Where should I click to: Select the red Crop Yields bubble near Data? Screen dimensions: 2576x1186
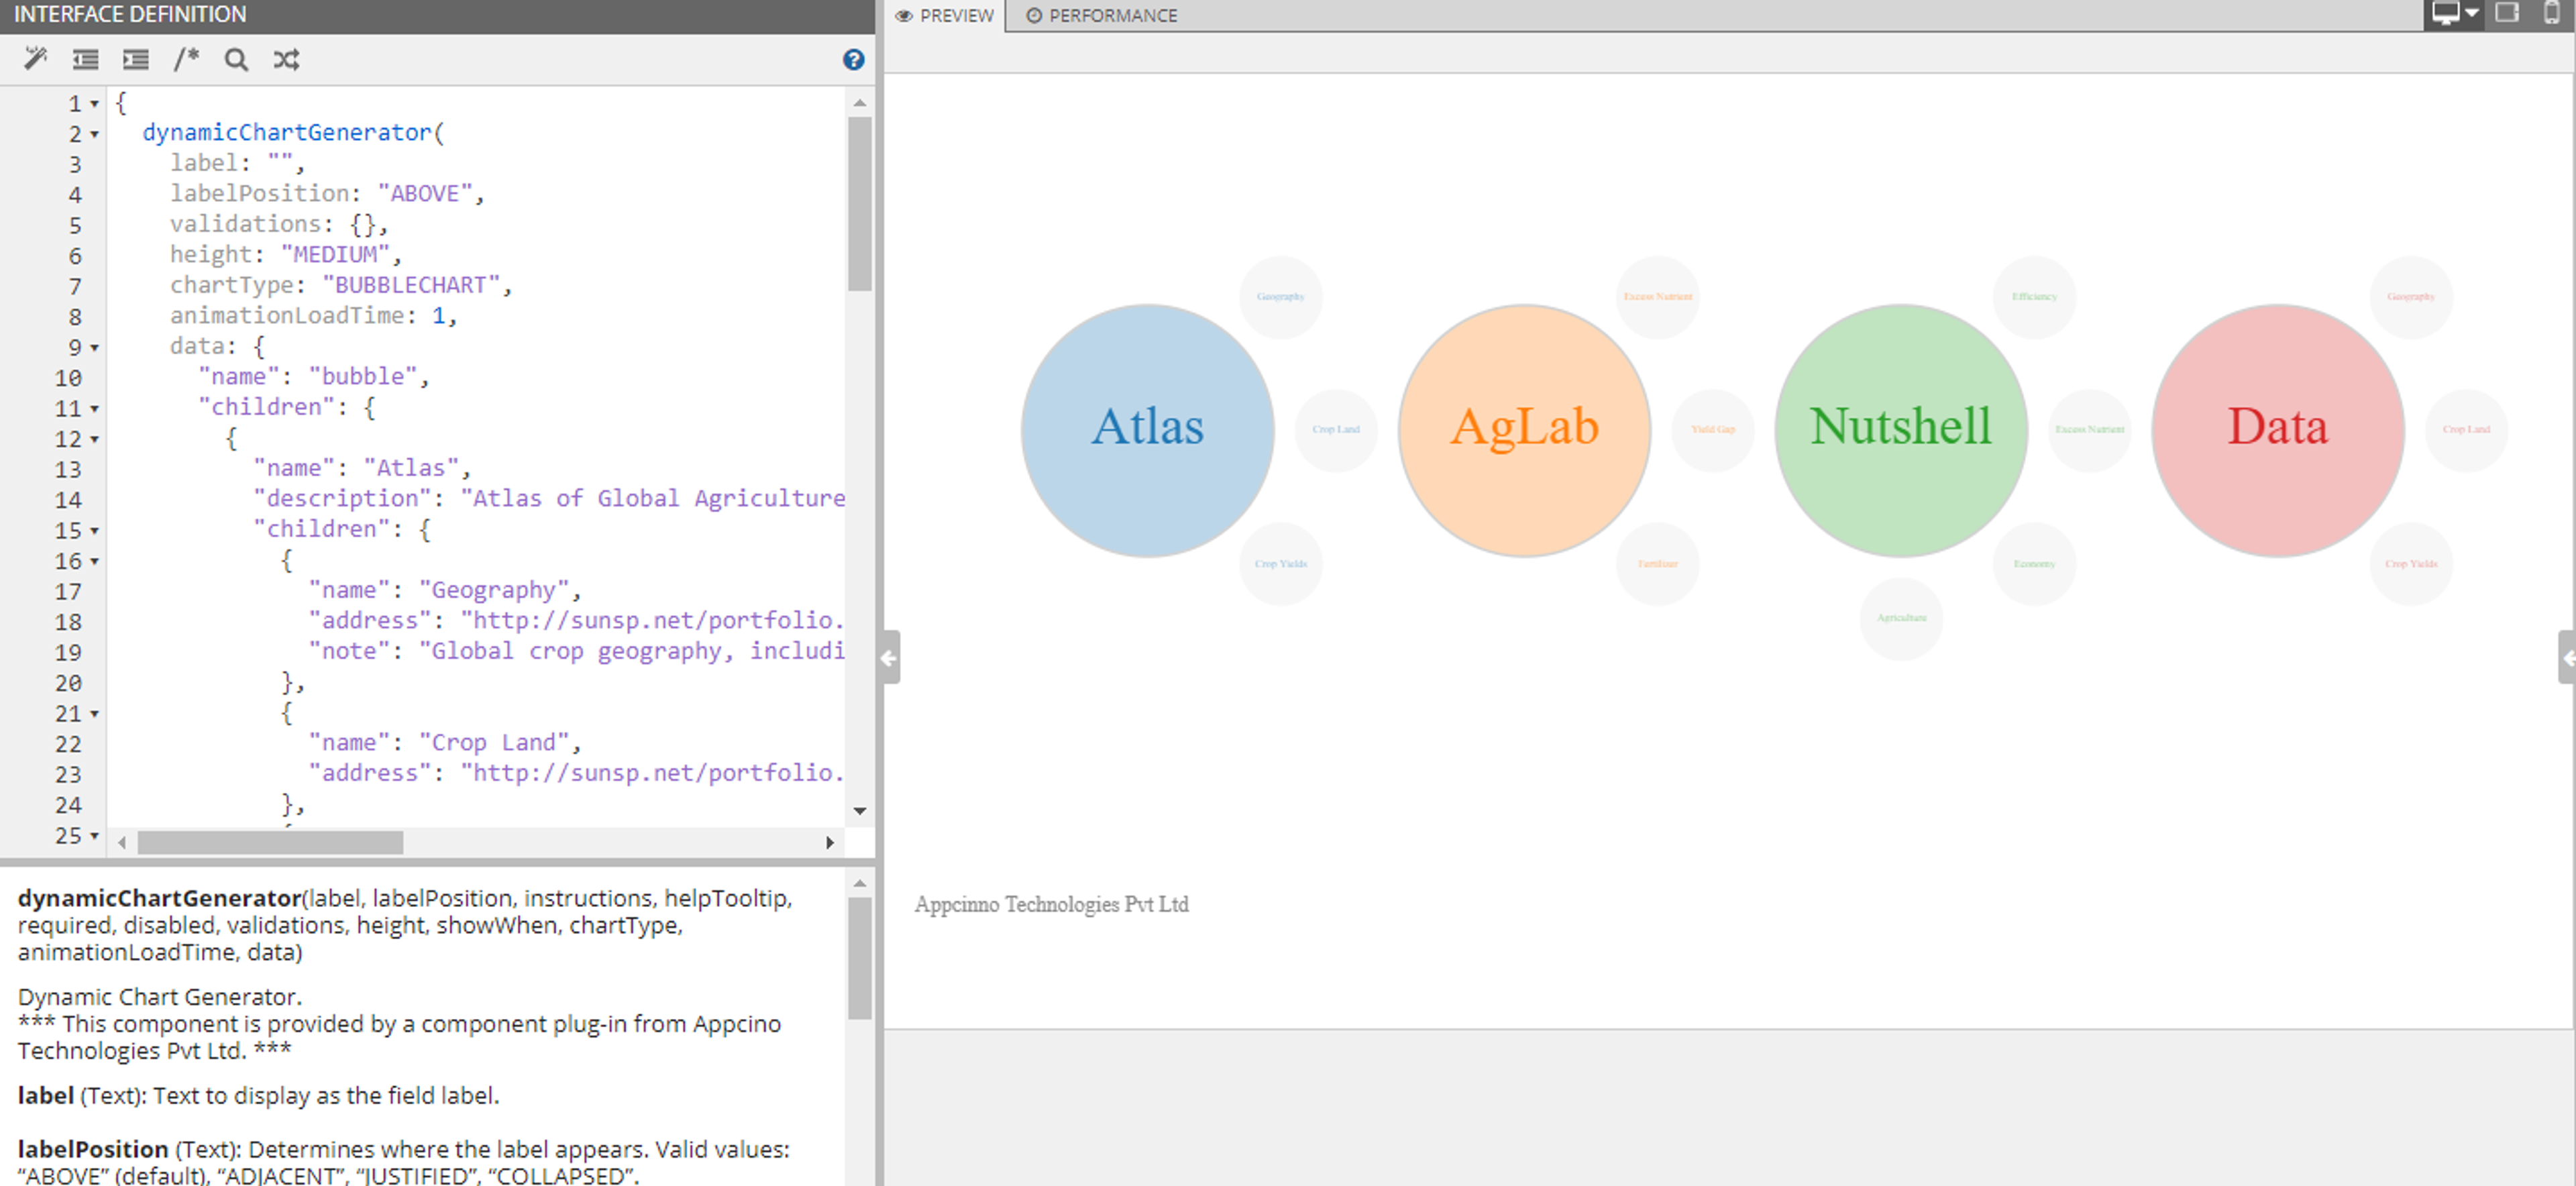click(2412, 564)
